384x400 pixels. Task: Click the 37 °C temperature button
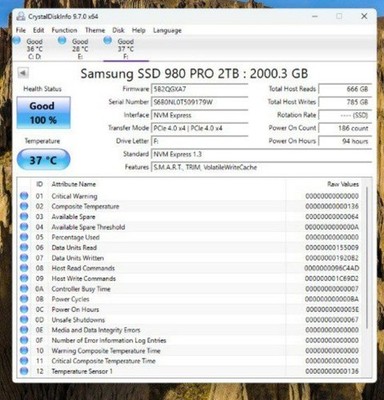[43, 160]
